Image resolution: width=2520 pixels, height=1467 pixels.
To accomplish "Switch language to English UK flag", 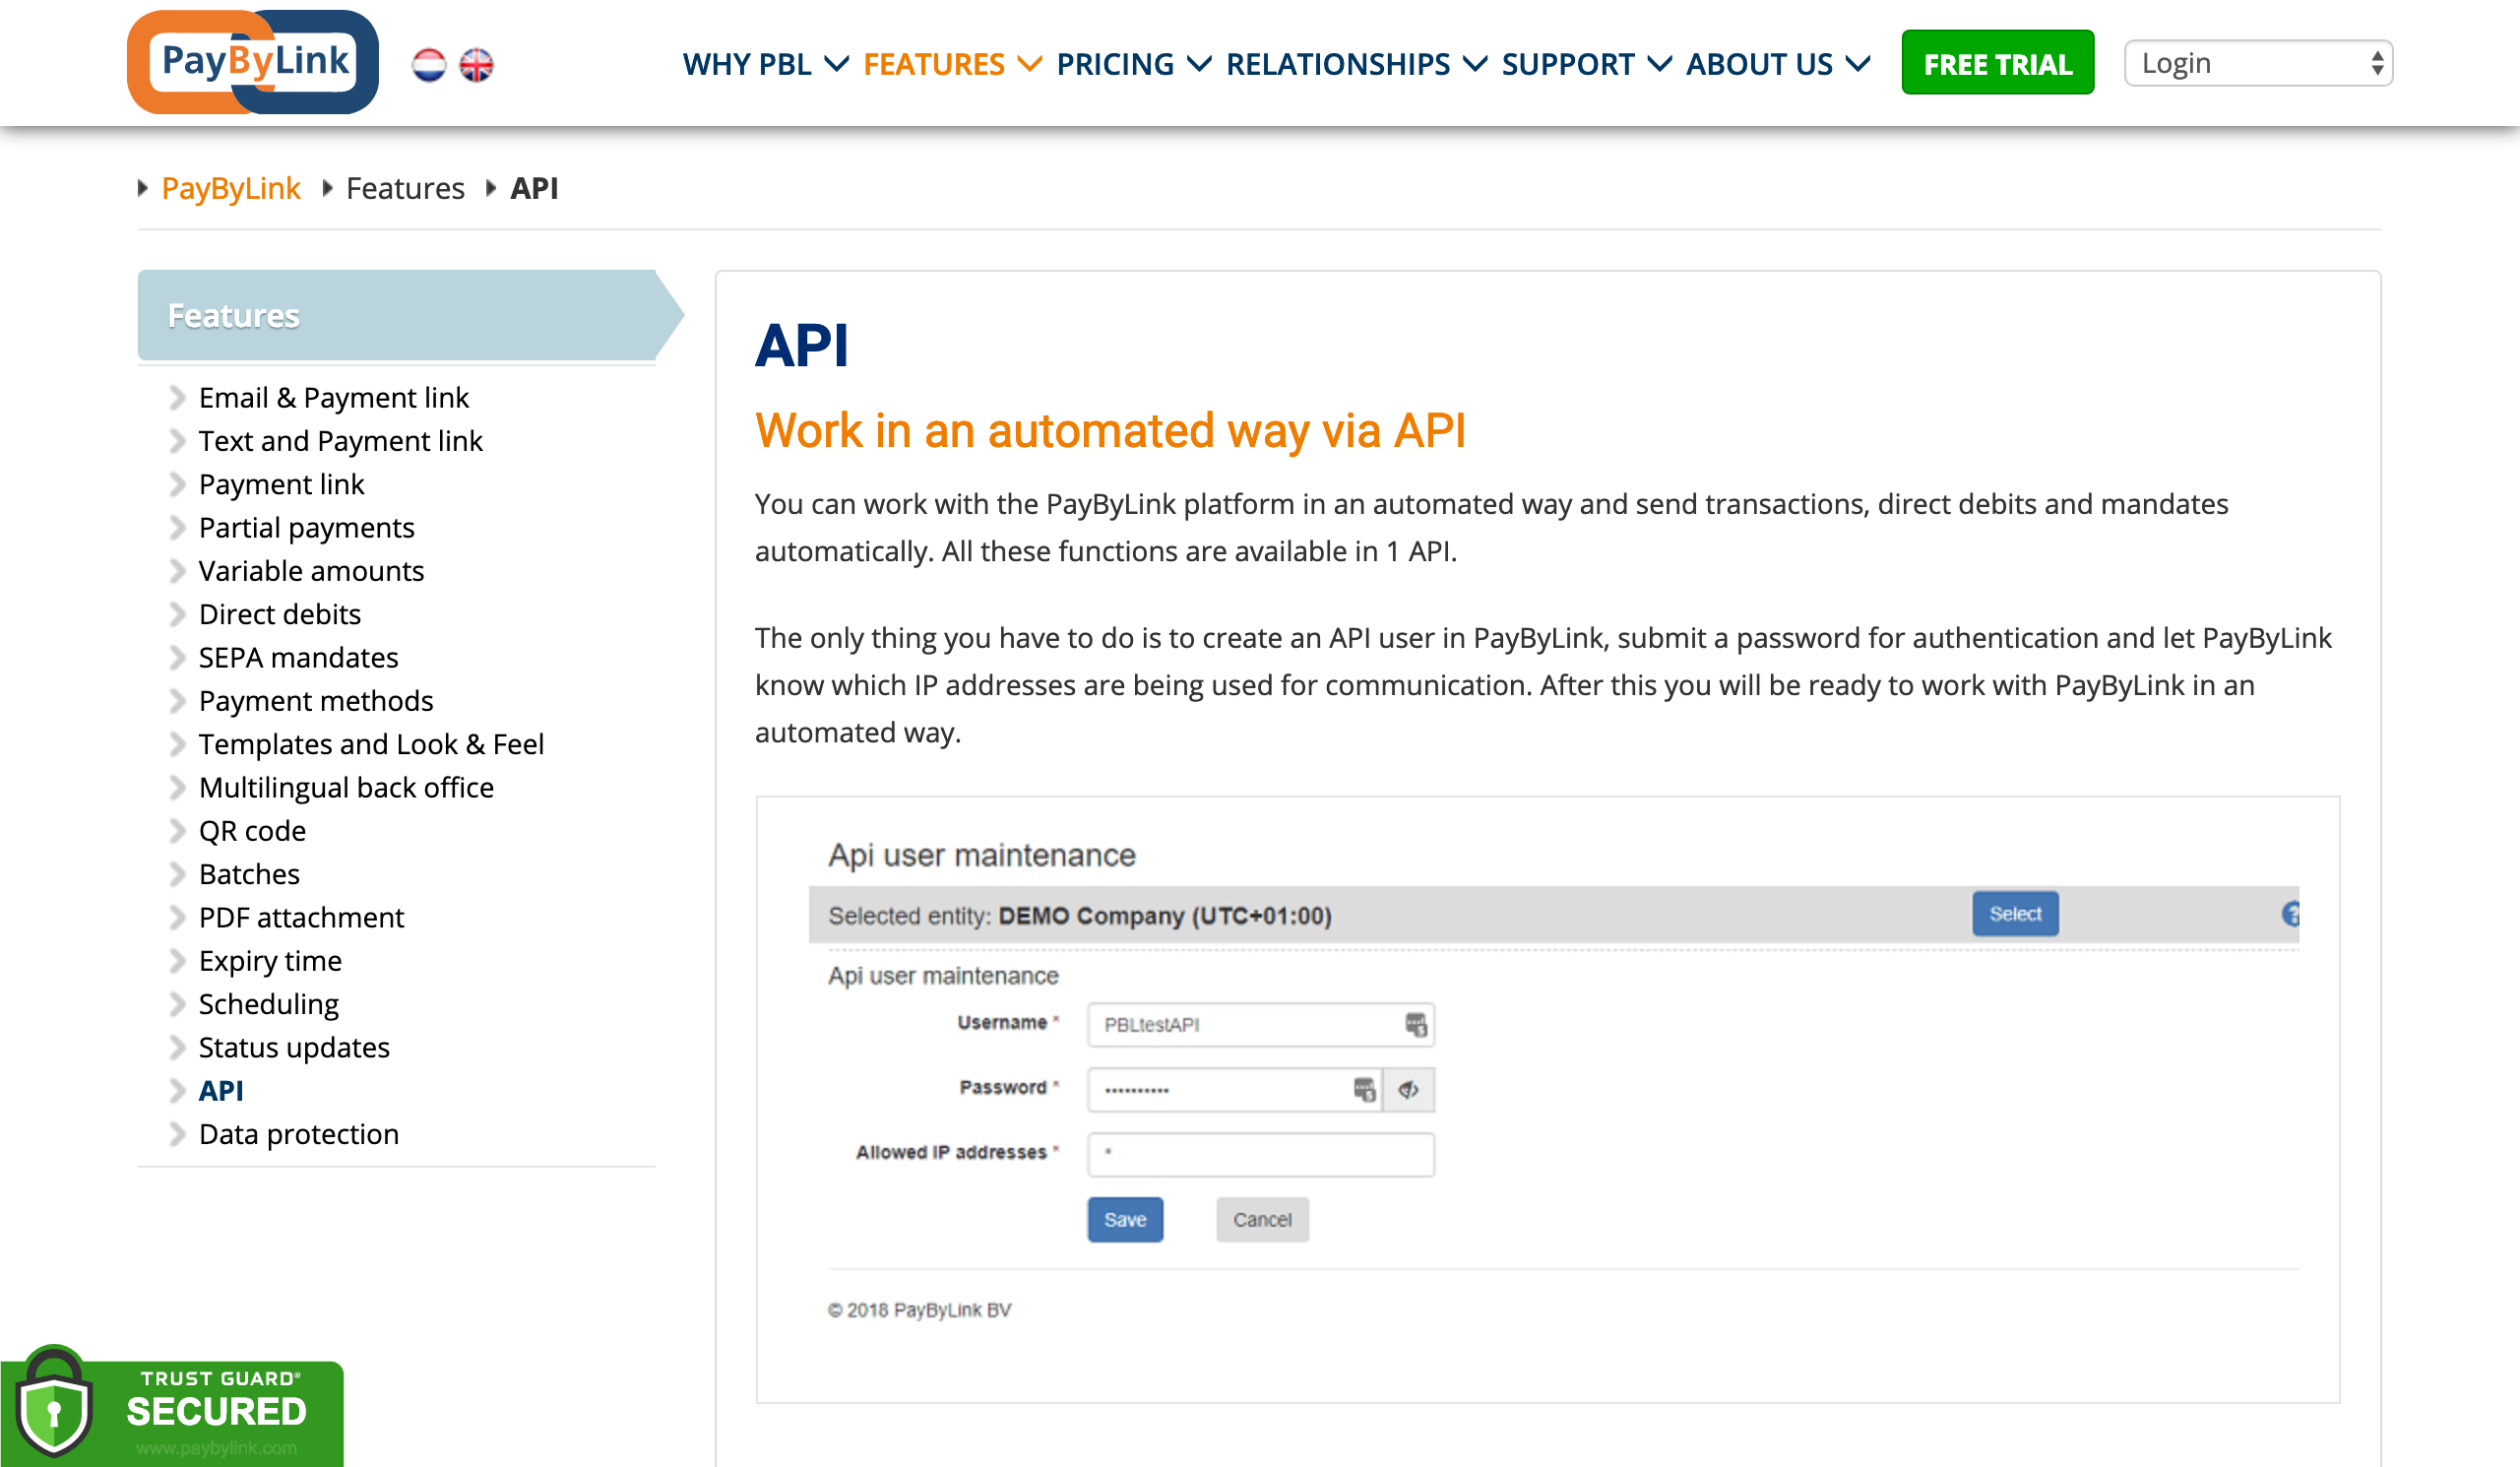I will tap(476, 65).
